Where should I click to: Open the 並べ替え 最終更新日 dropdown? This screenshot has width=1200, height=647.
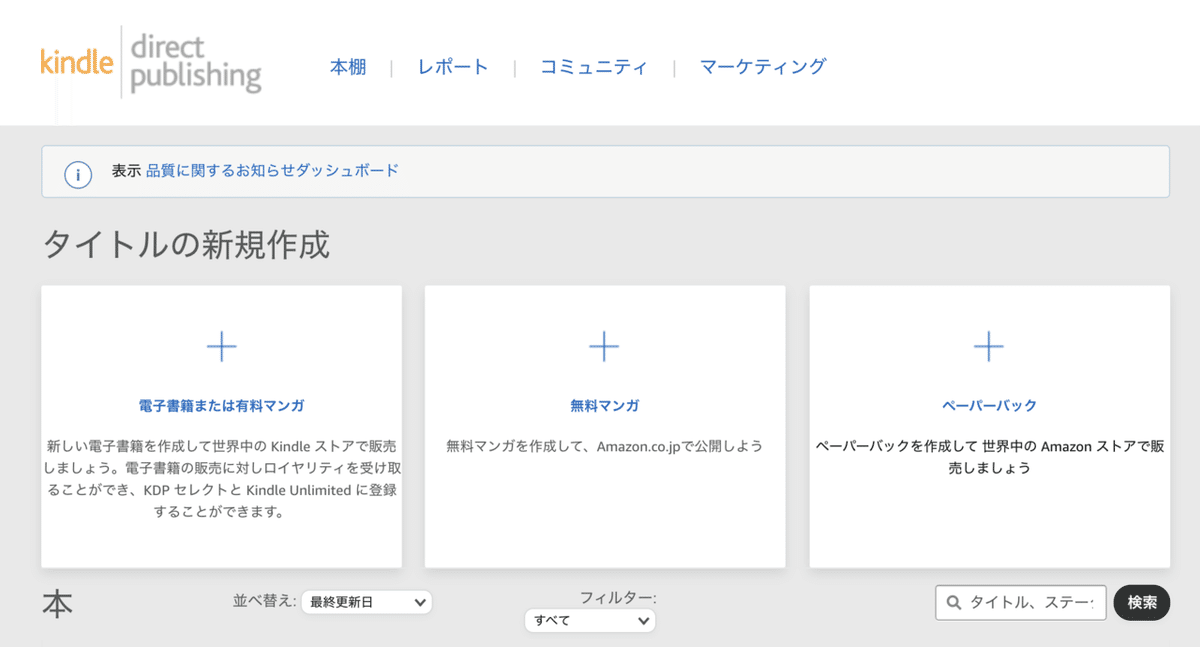(367, 602)
